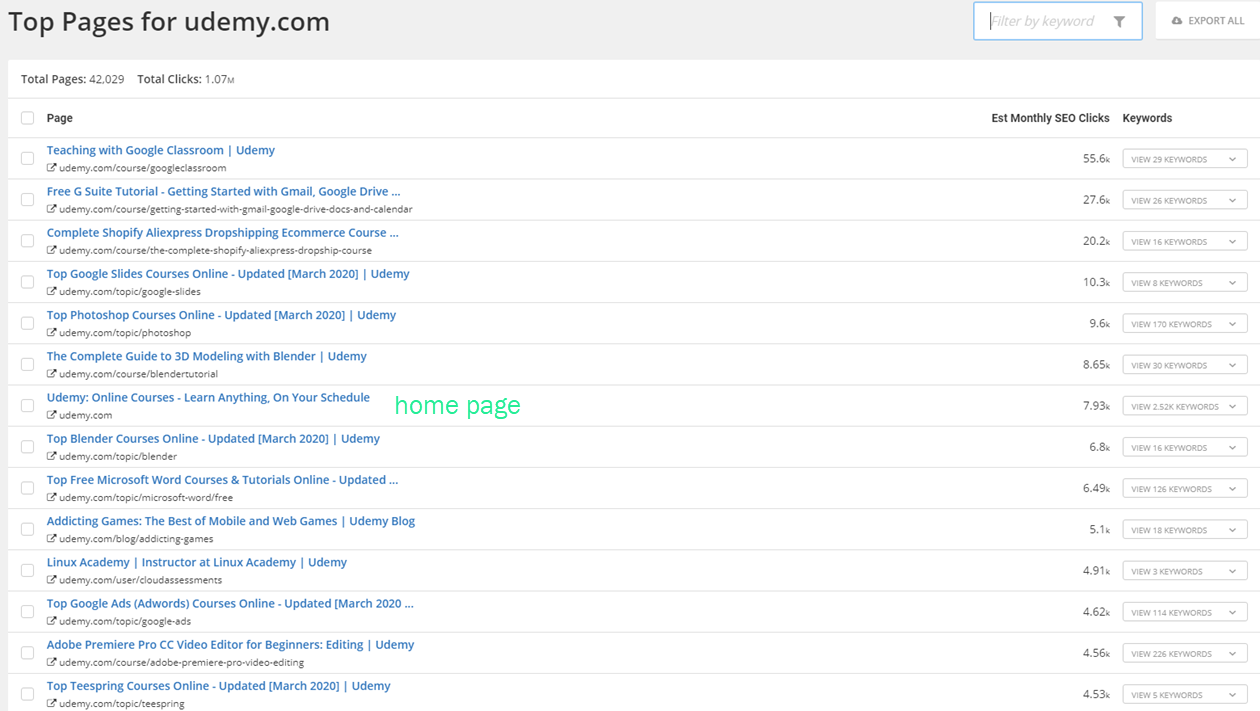Viewport: 1260px width, 711px height.
Task: Open View 5 Keywords dropdown
Action: (1185, 695)
